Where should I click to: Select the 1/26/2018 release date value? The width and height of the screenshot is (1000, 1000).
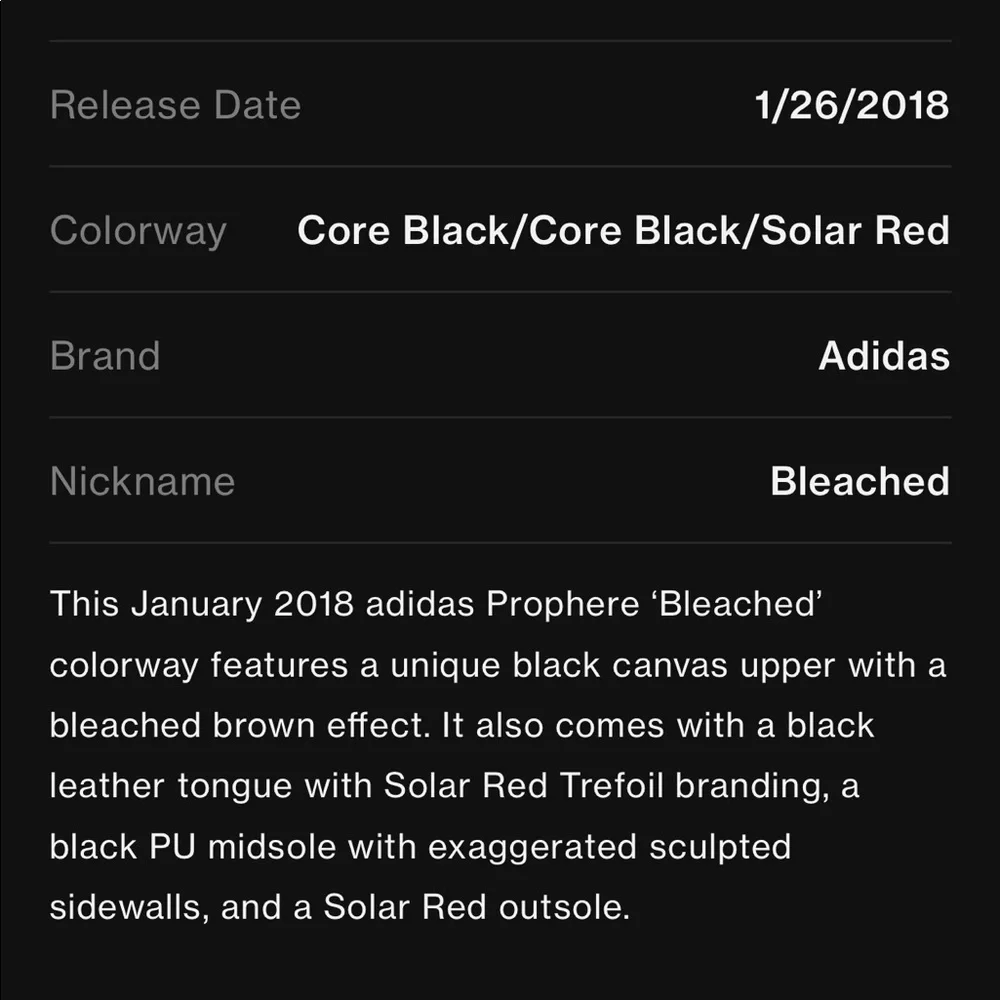coord(851,105)
